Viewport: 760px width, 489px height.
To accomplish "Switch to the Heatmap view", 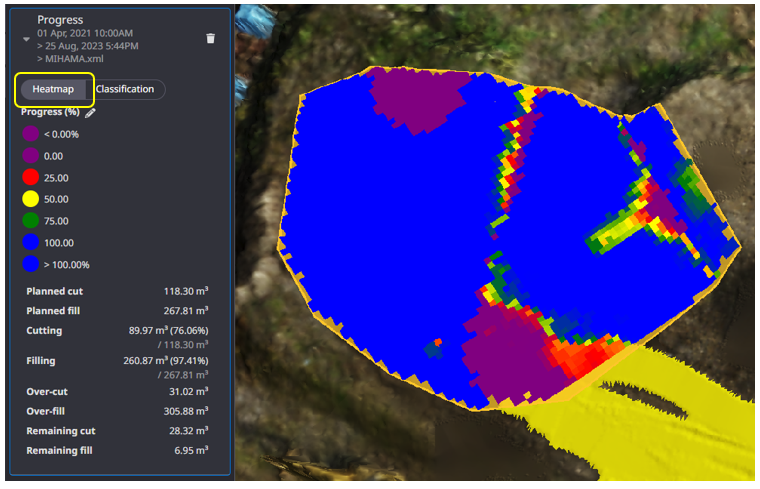I will tap(56, 89).
